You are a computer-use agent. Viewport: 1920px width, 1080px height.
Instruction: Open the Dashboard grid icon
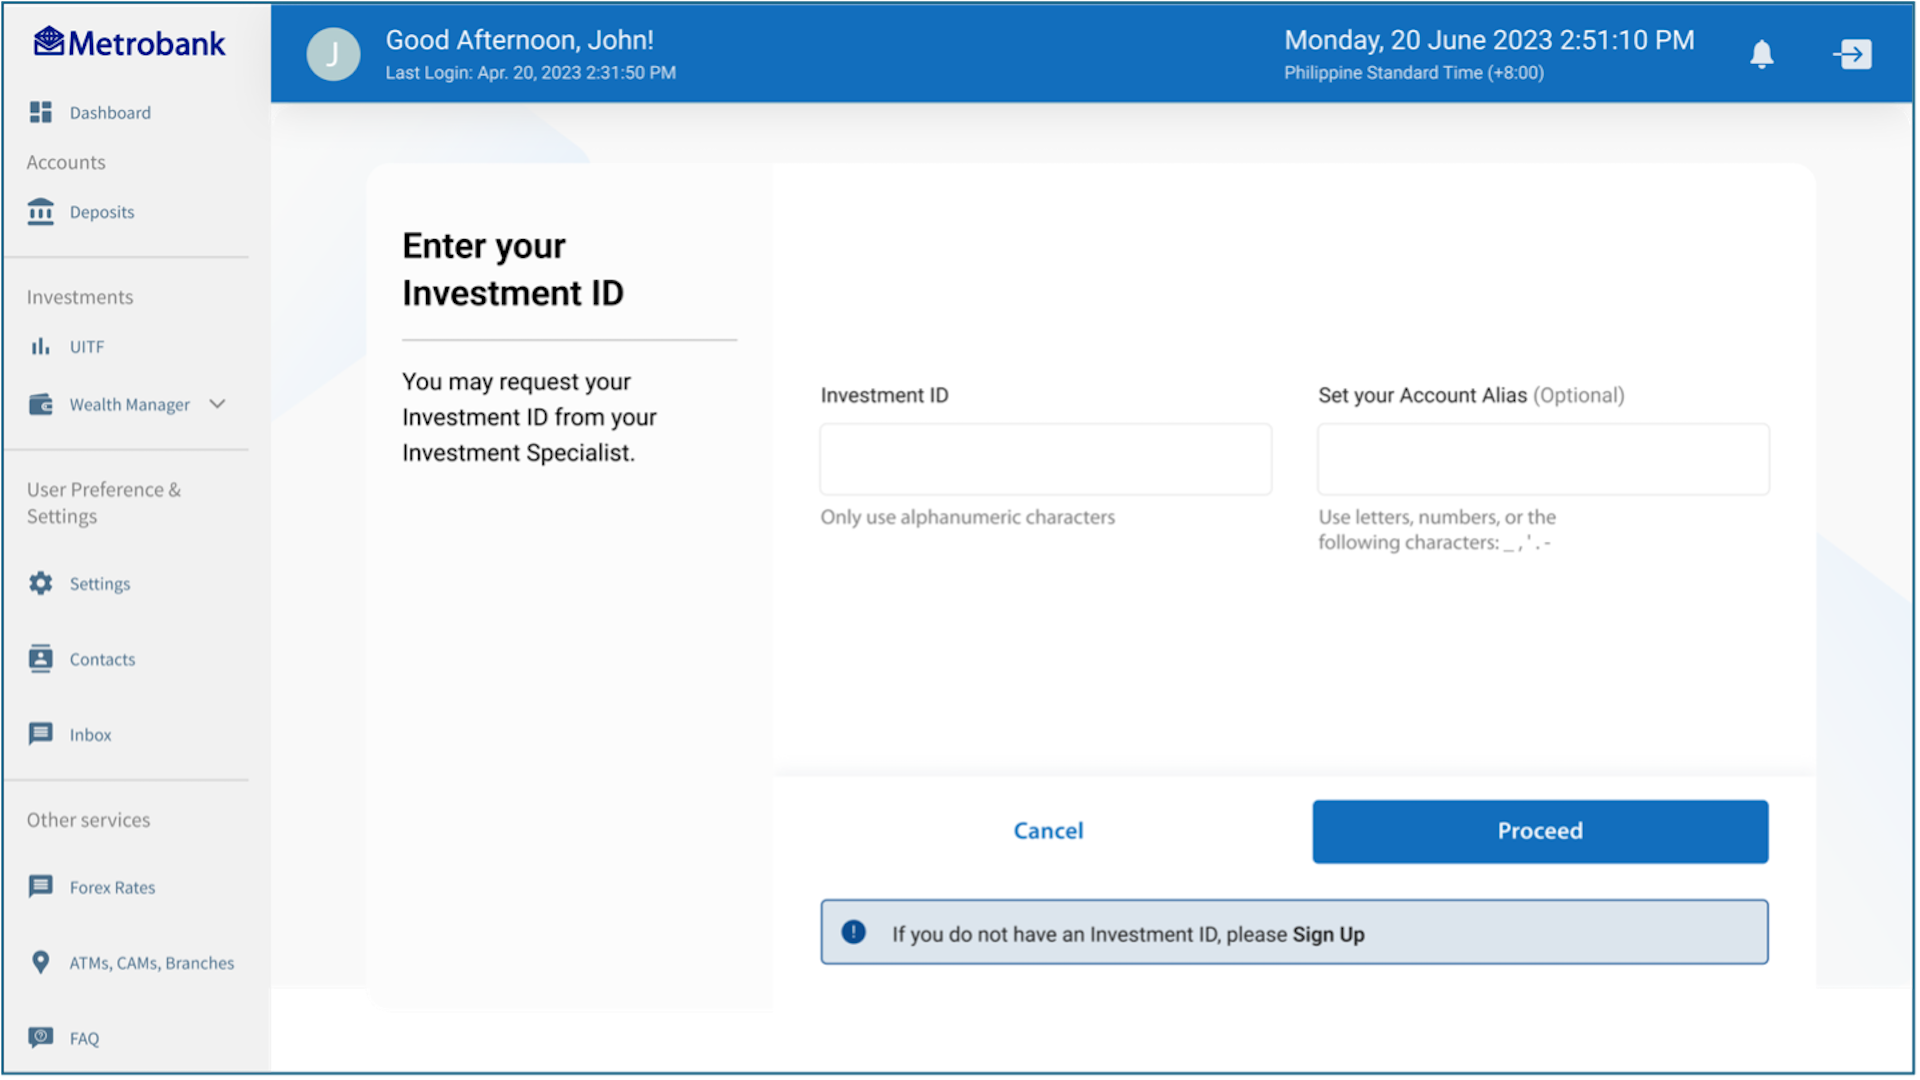(x=40, y=112)
